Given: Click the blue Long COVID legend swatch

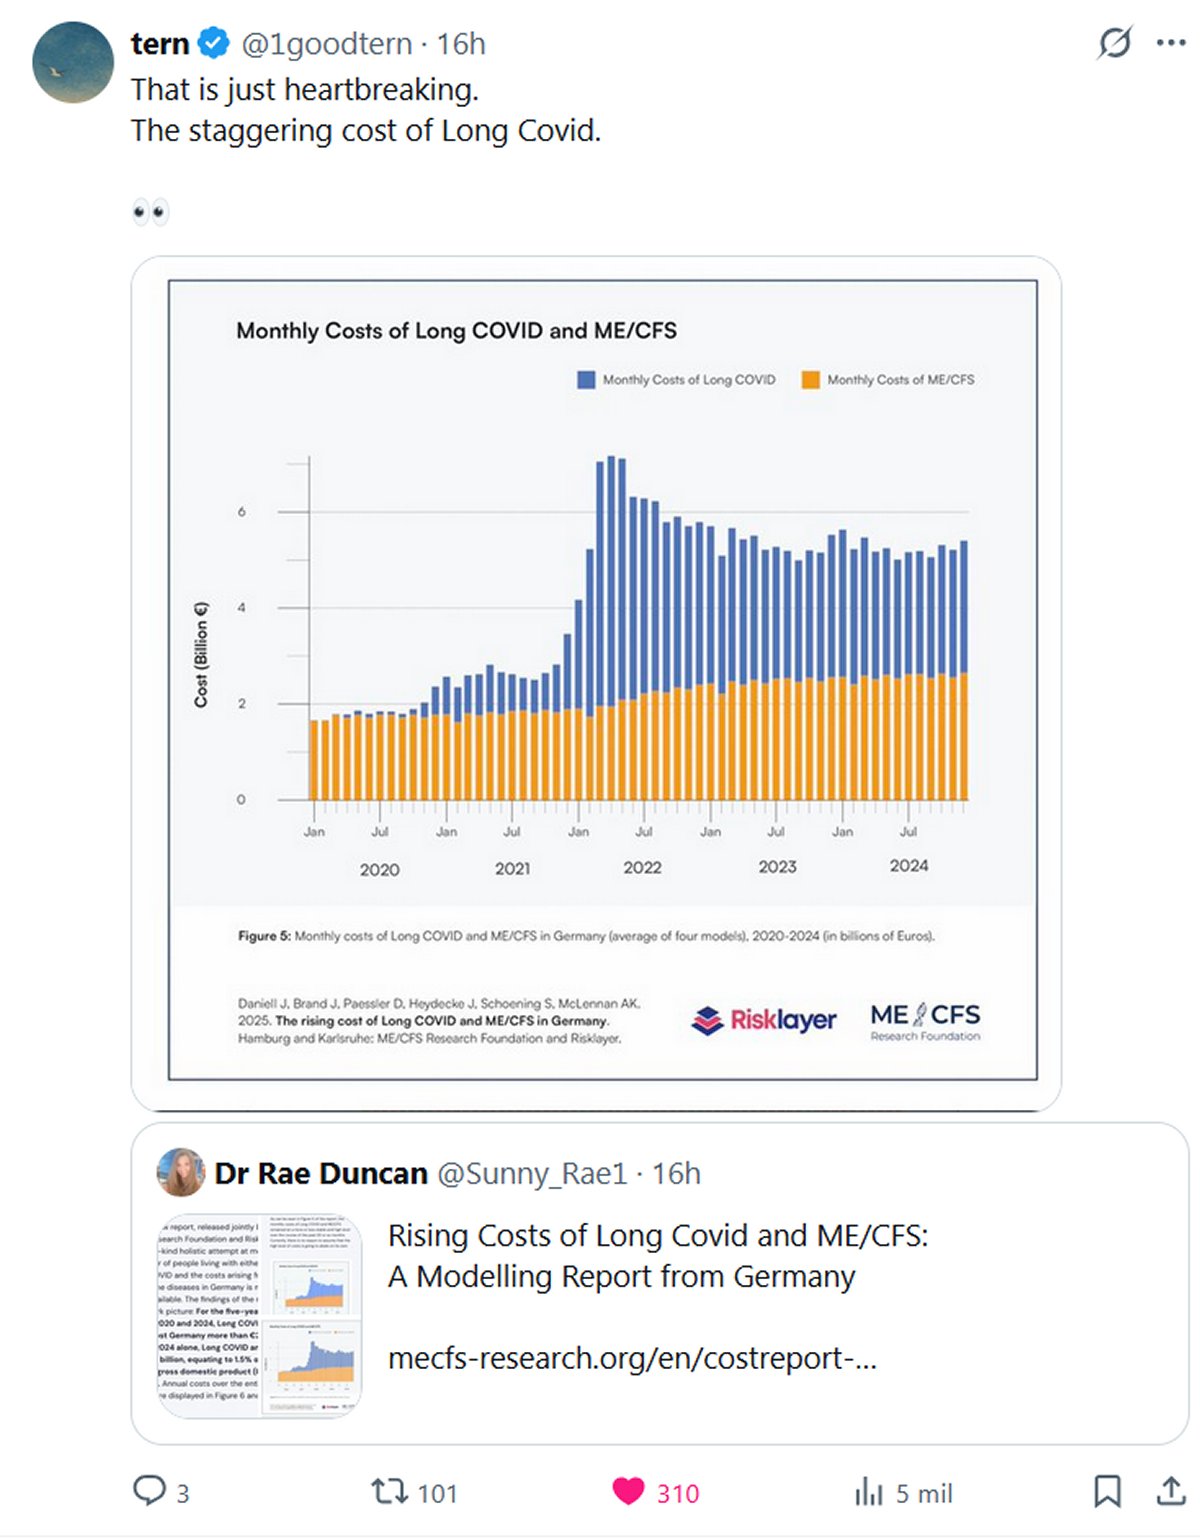Looking at the screenshot, I should tap(586, 380).
